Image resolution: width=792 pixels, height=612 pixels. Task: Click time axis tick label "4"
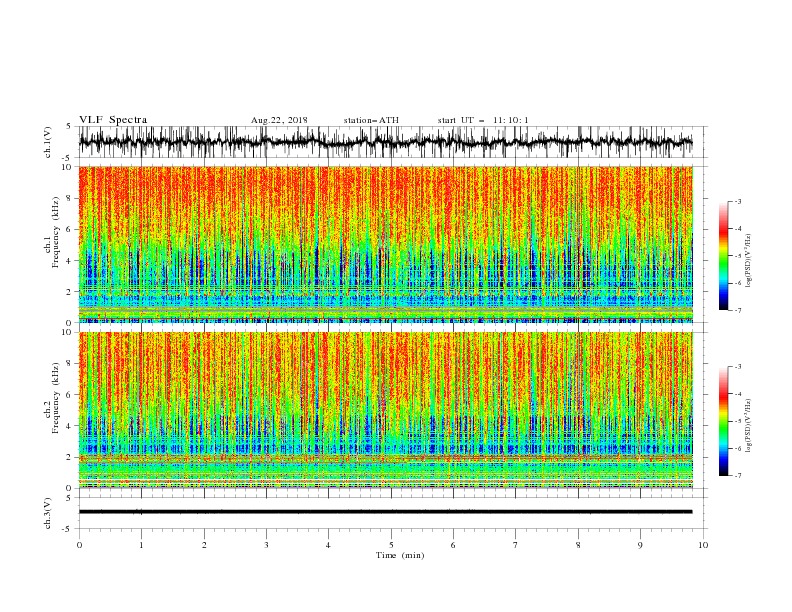tap(328, 545)
